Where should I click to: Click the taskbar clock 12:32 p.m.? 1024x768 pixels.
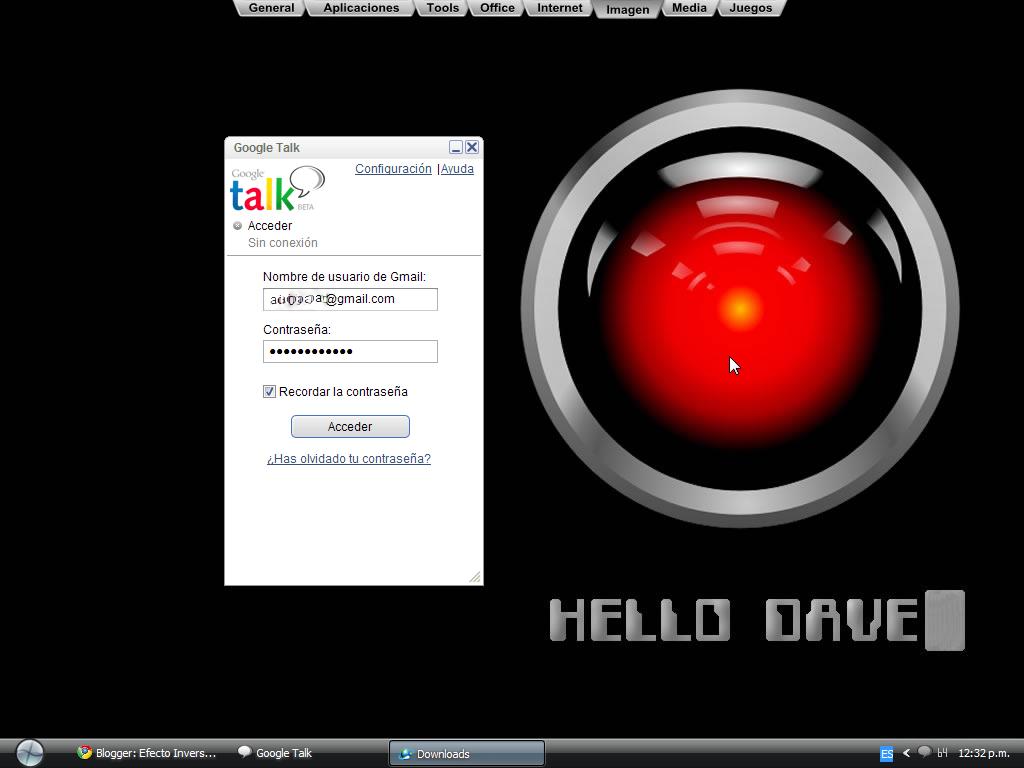[984, 753]
